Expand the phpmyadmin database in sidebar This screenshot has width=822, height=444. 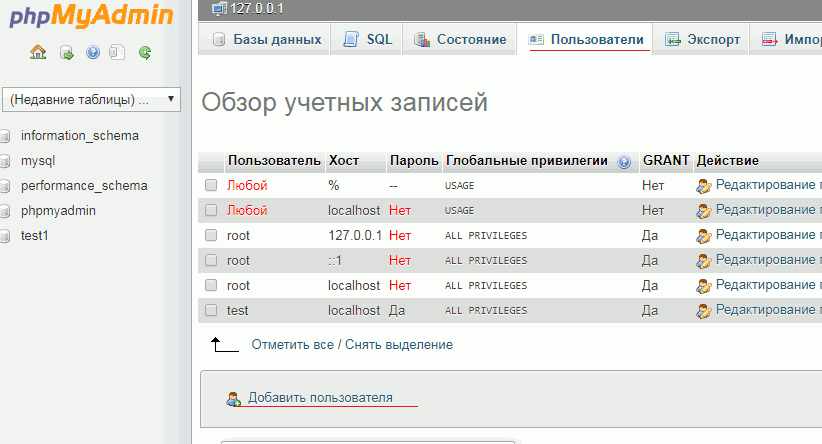(58, 211)
